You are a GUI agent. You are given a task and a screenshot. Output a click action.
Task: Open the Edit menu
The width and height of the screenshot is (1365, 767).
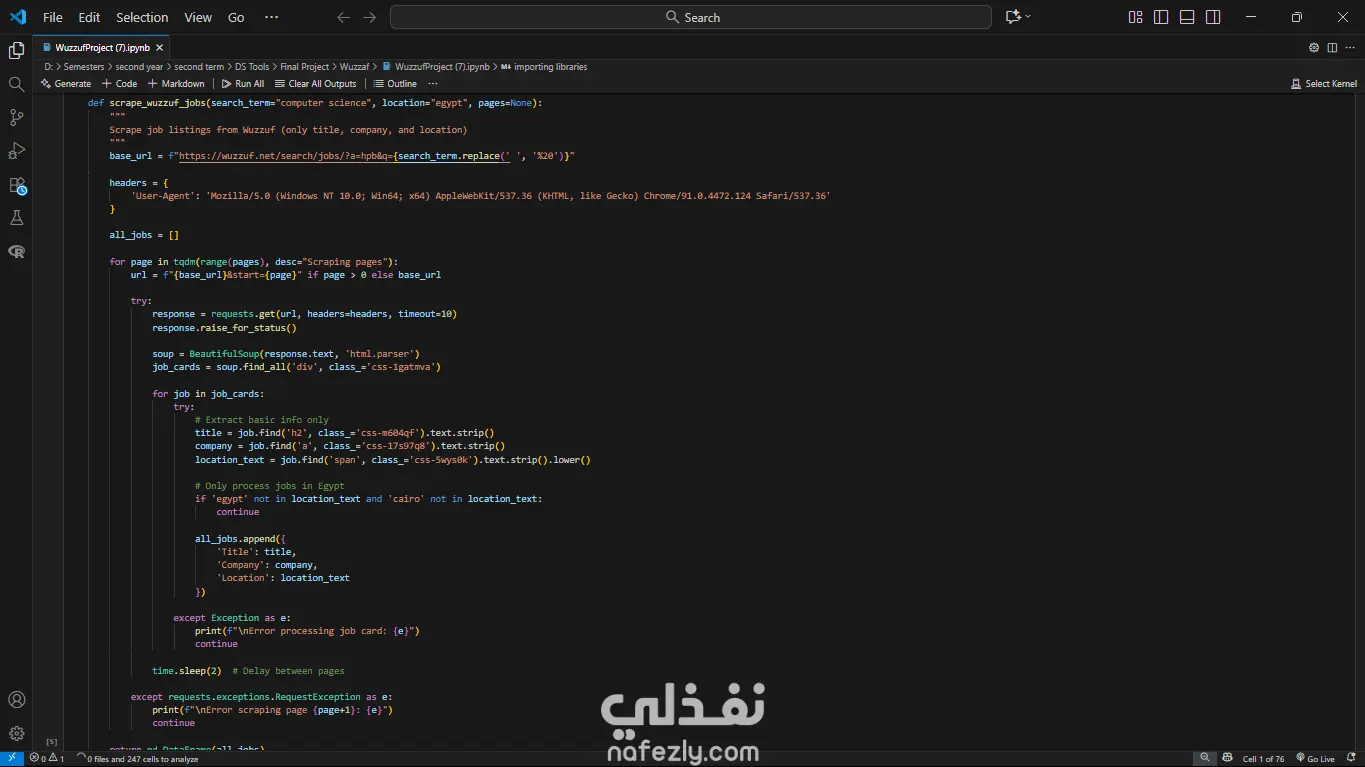[x=89, y=17]
